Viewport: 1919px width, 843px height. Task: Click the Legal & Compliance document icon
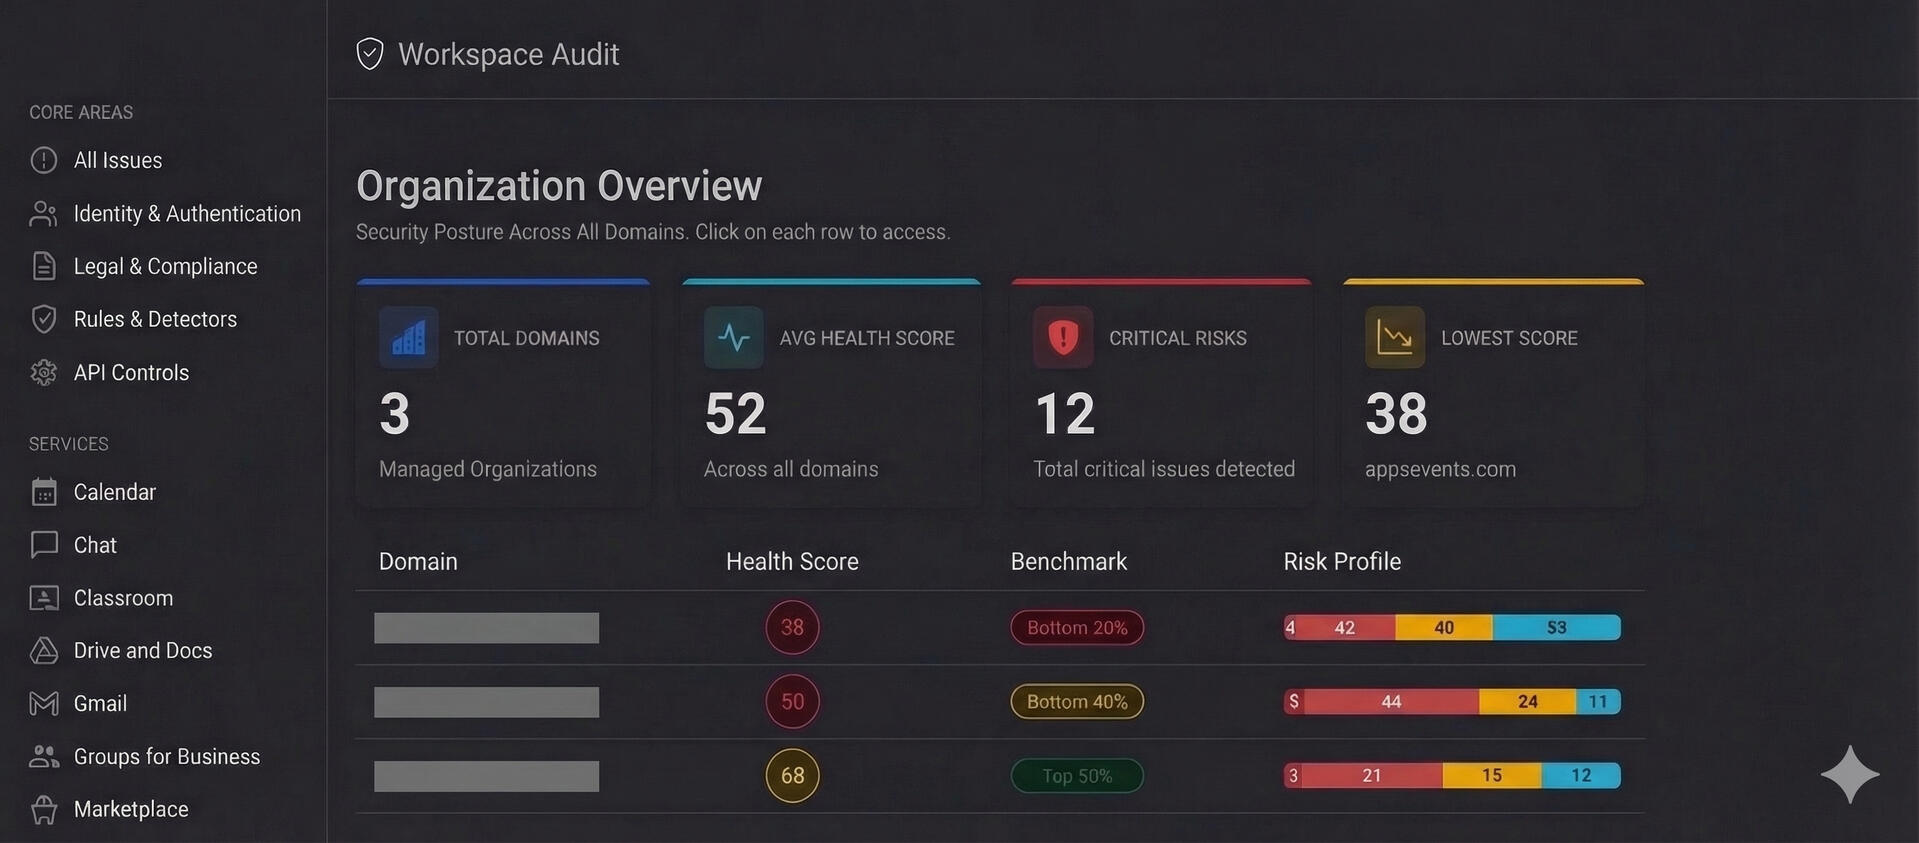[44, 266]
